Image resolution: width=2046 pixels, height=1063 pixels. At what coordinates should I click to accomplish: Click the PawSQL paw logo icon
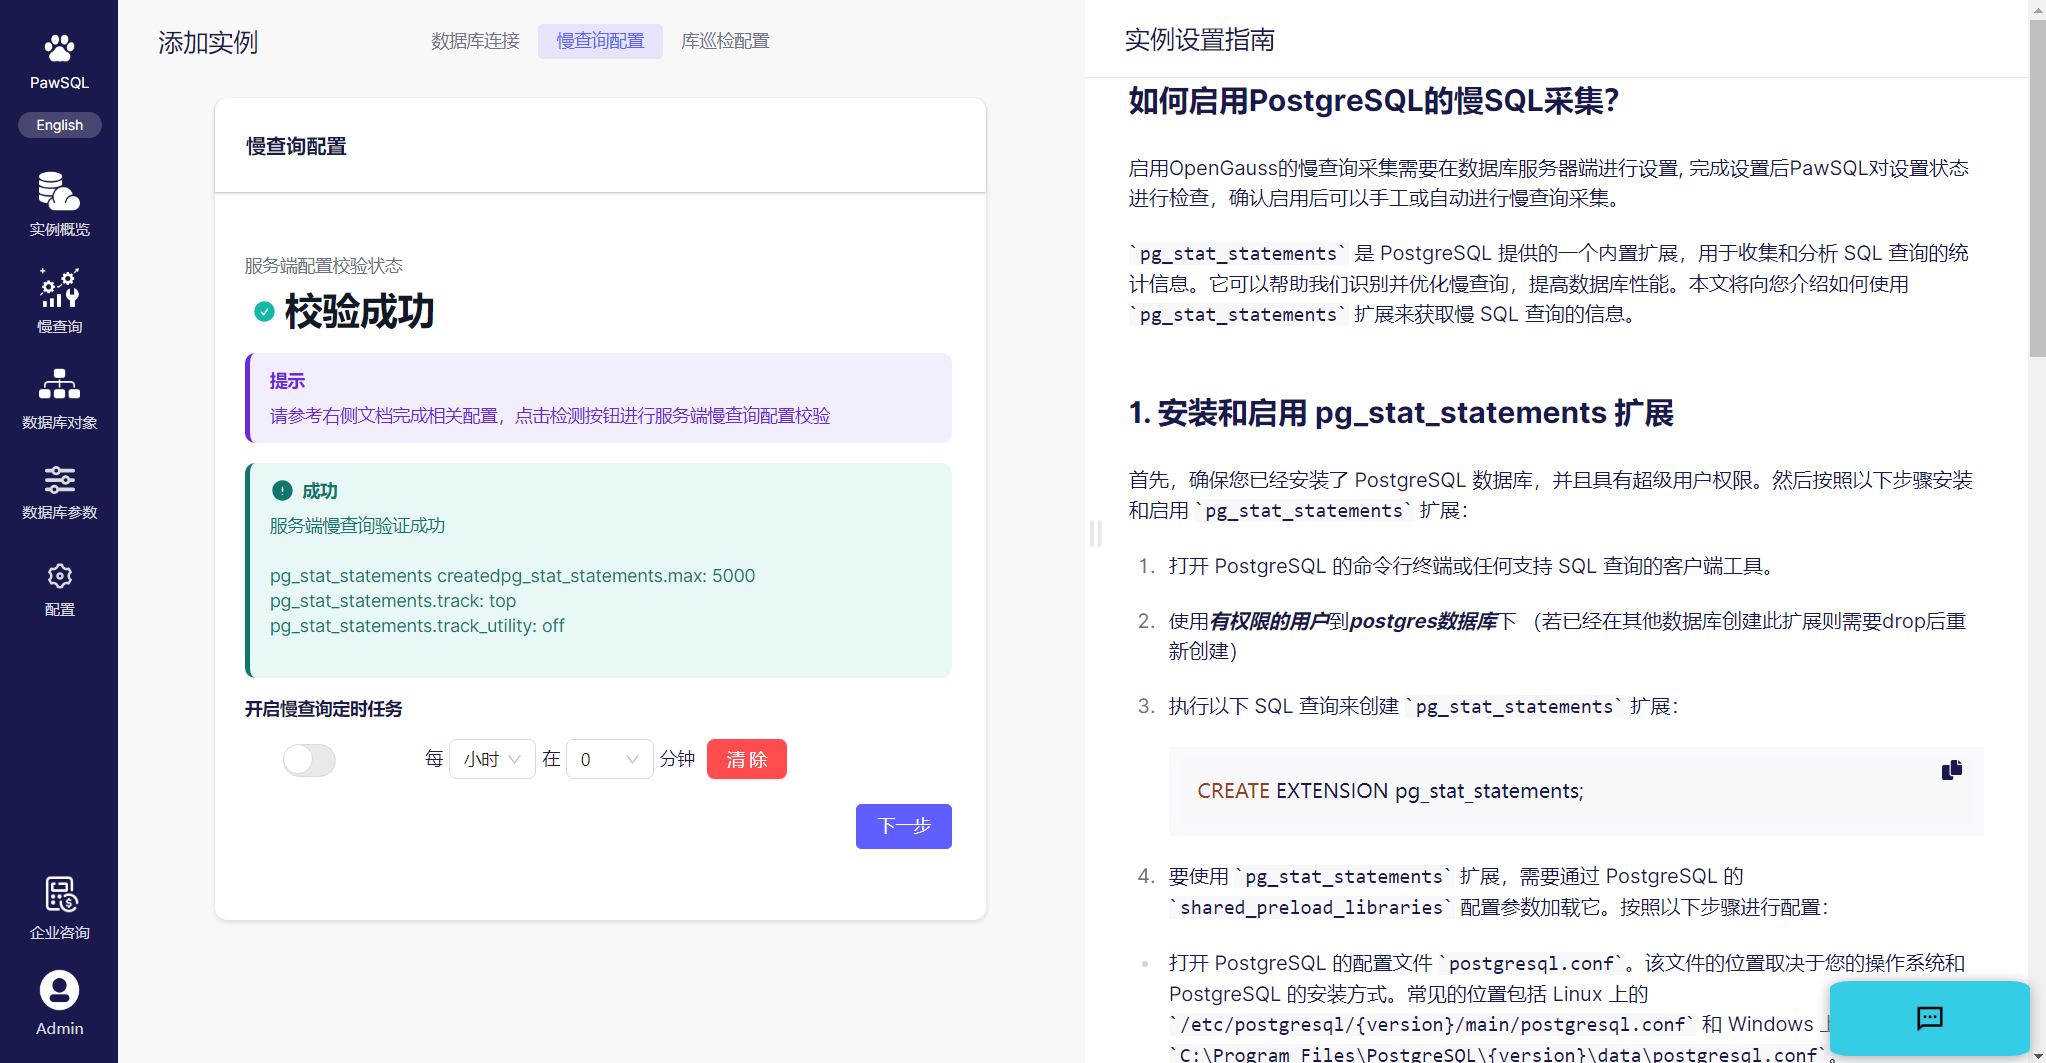59,48
